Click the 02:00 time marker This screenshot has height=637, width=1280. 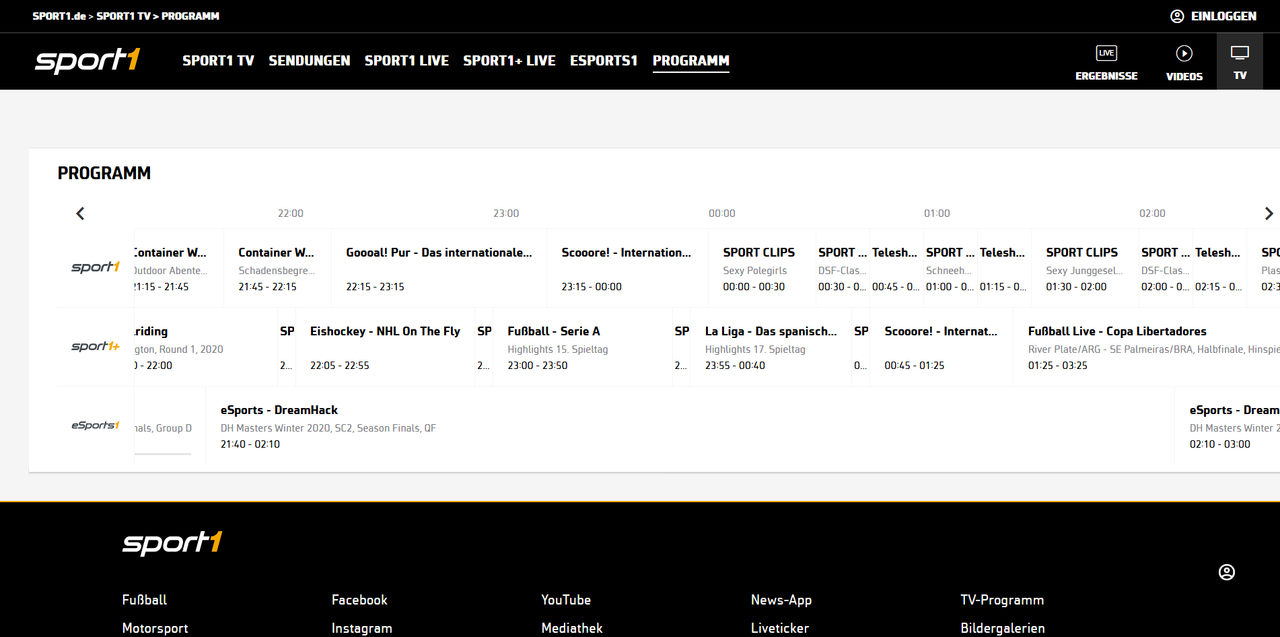click(x=1152, y=213)
